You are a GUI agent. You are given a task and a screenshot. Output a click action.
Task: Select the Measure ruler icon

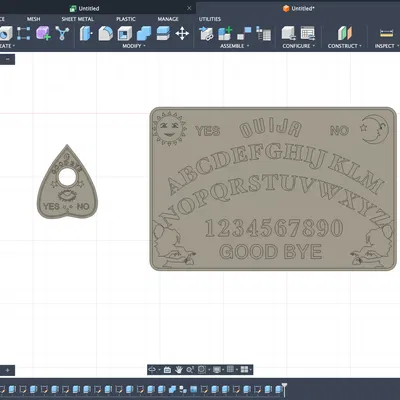click(386, 33)
